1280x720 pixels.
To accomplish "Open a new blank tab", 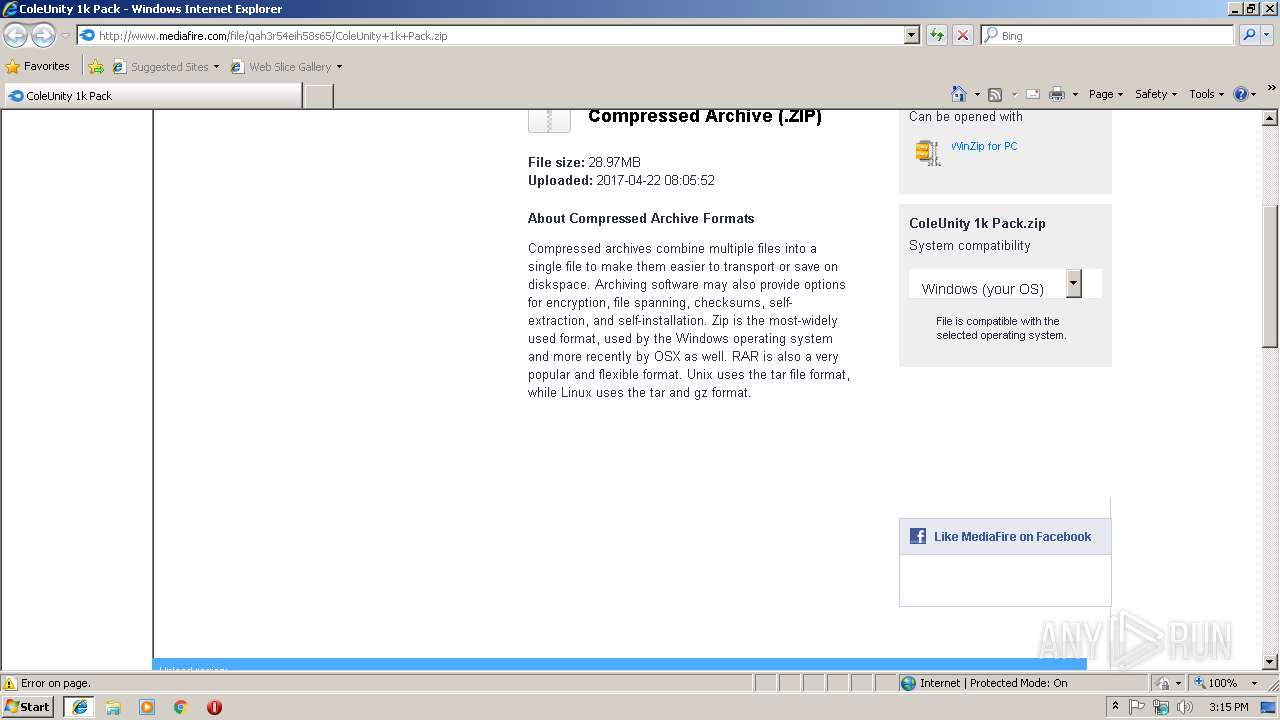I will click(x=318, y=96).
